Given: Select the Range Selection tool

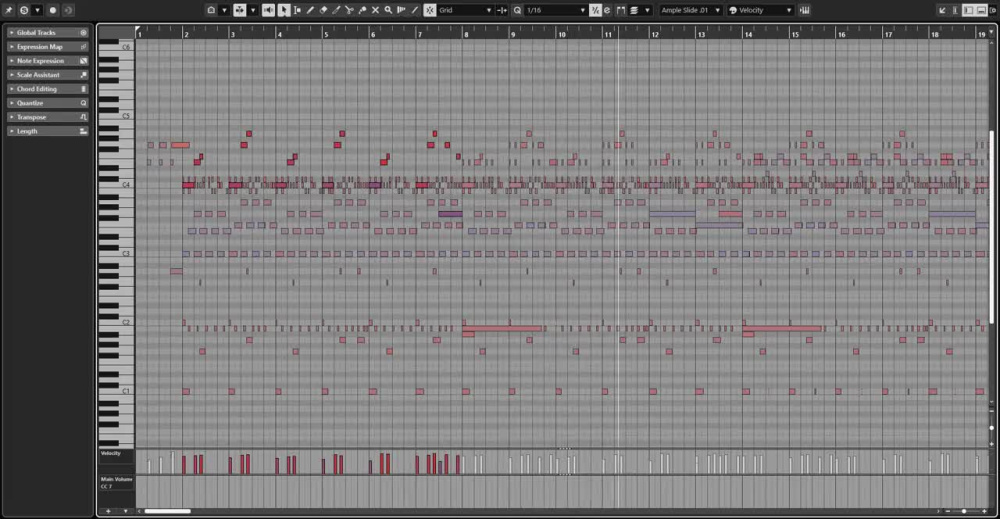Looking at the screenshot, I should pyautogui.click(x=297, y=10).
